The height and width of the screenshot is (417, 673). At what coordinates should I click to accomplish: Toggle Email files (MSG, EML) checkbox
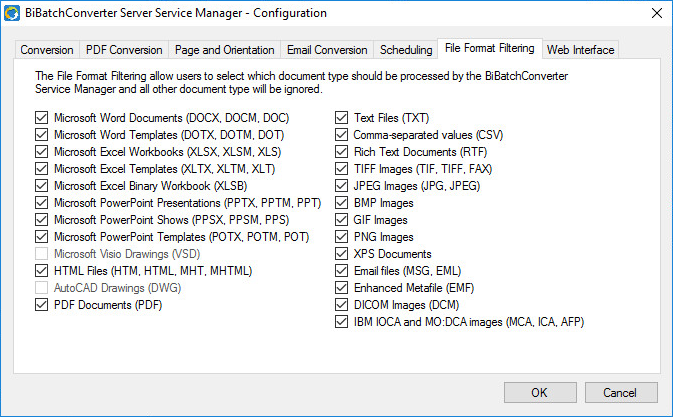point(341,271)
